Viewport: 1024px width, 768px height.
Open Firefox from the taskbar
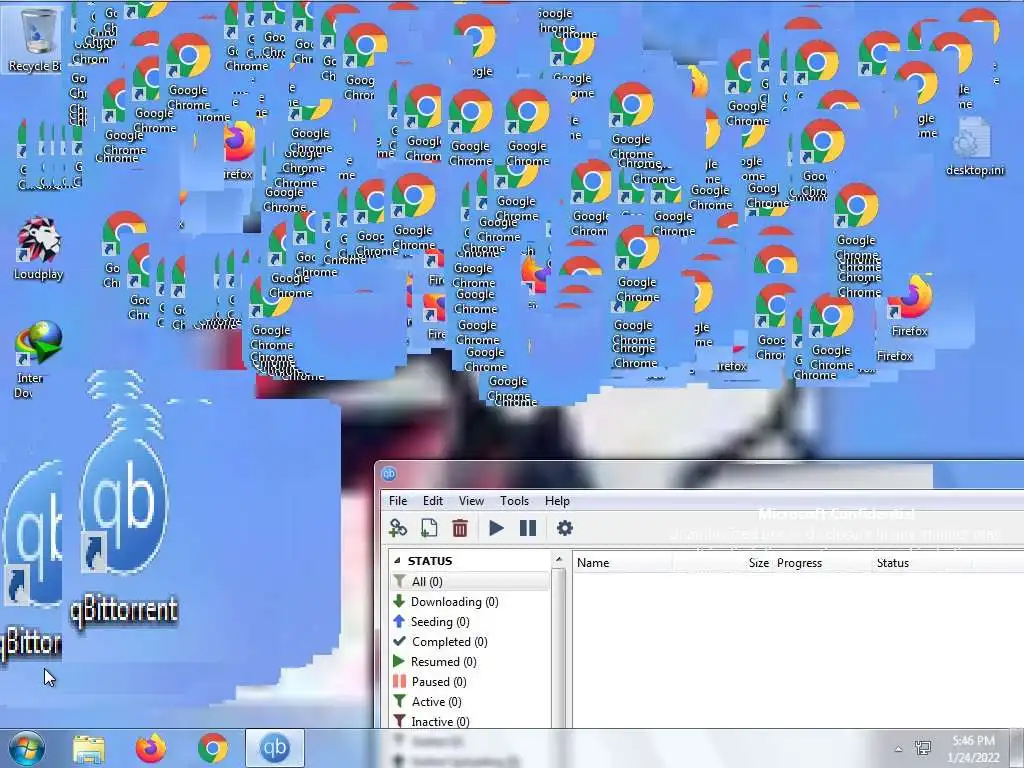[x=150, y=748]
